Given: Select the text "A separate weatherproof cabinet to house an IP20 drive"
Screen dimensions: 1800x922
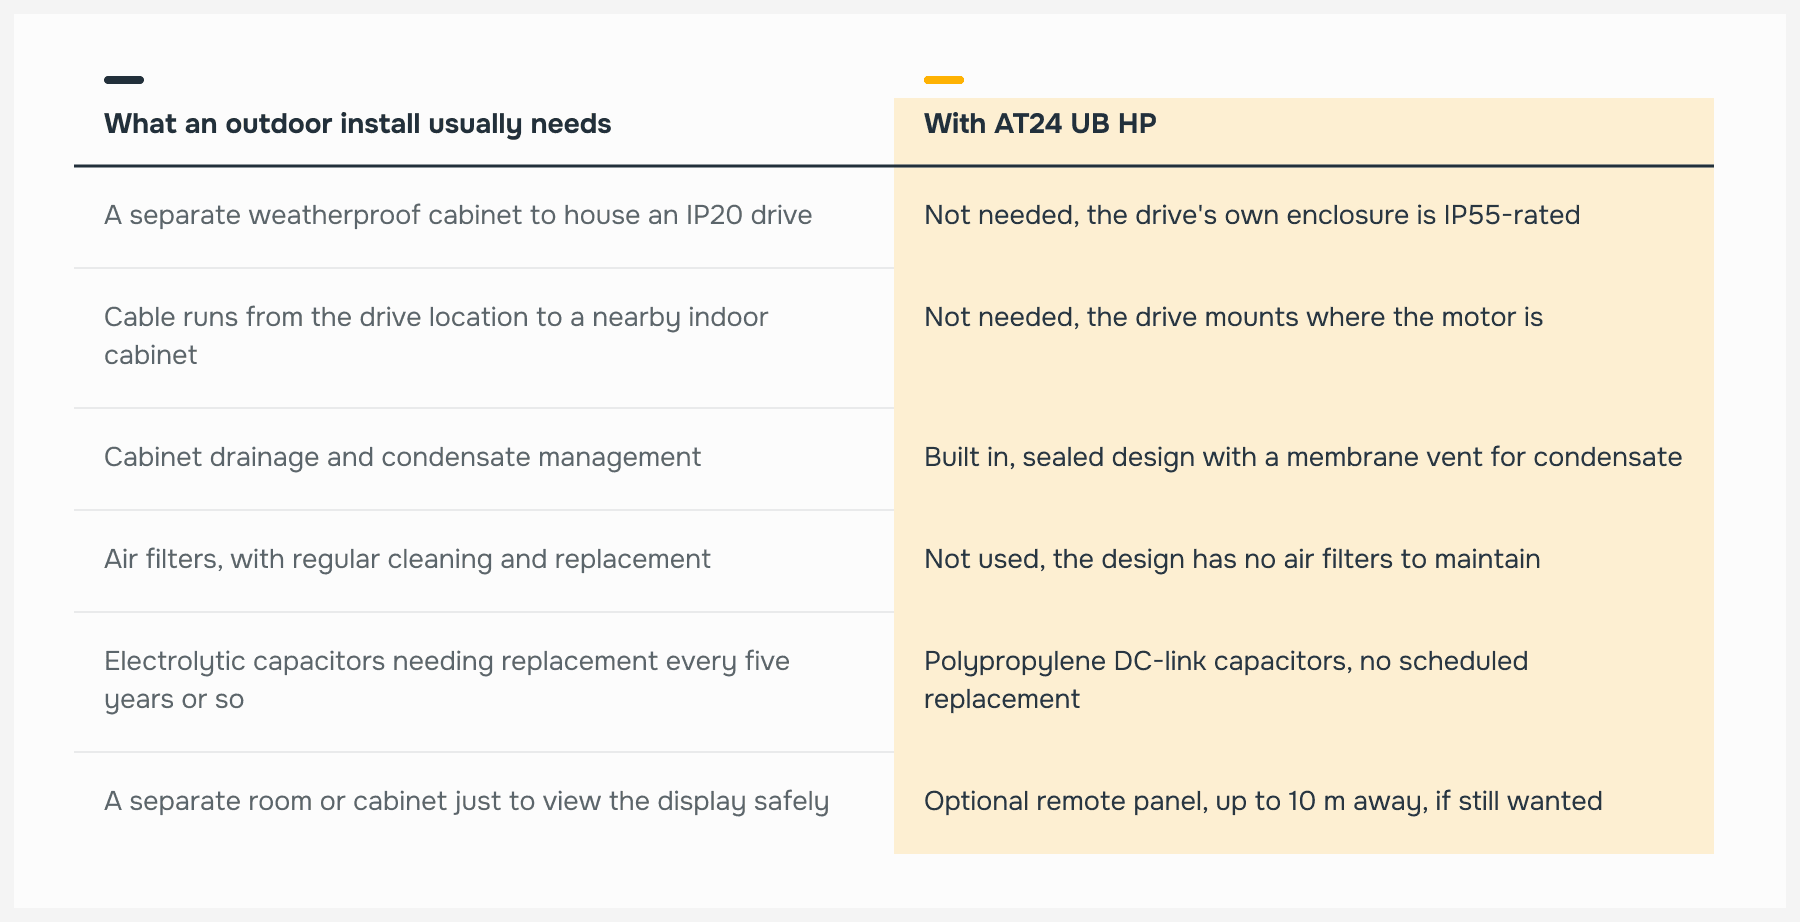Looking at the screenshot, I should [x=458, y=215].
